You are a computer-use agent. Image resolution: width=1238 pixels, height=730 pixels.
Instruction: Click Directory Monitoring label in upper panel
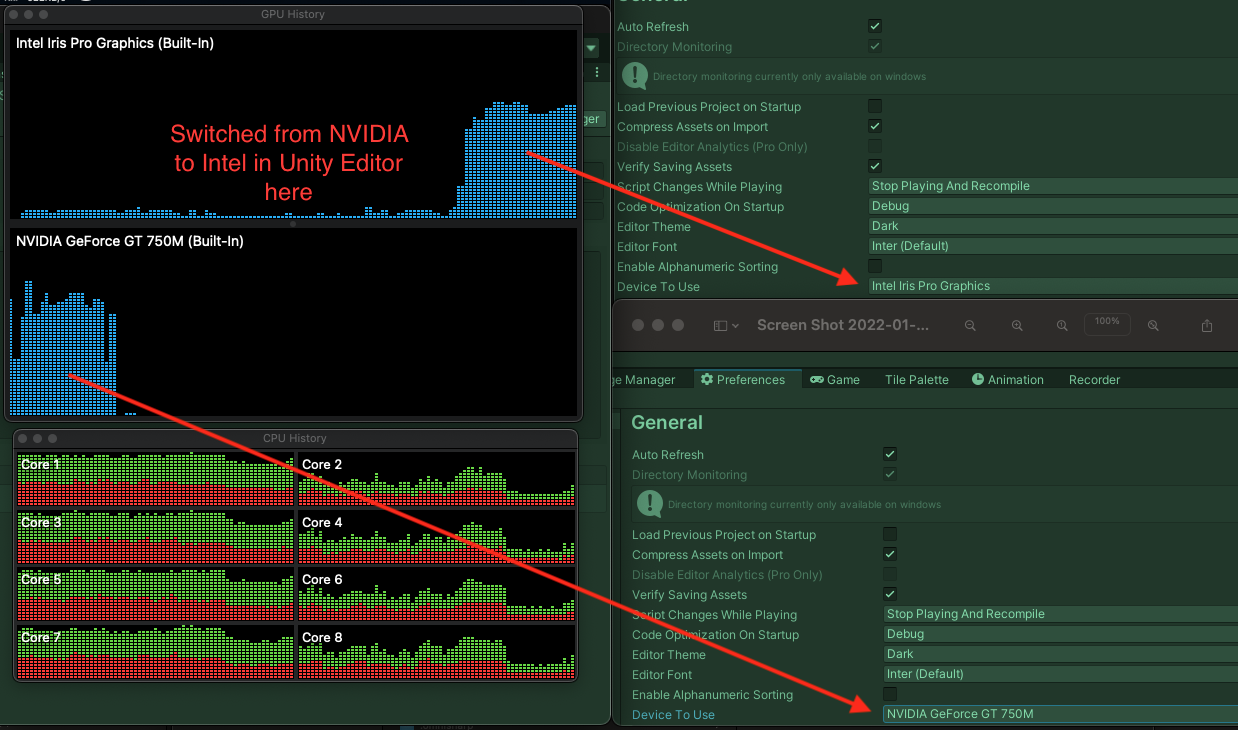coord(674,46)
